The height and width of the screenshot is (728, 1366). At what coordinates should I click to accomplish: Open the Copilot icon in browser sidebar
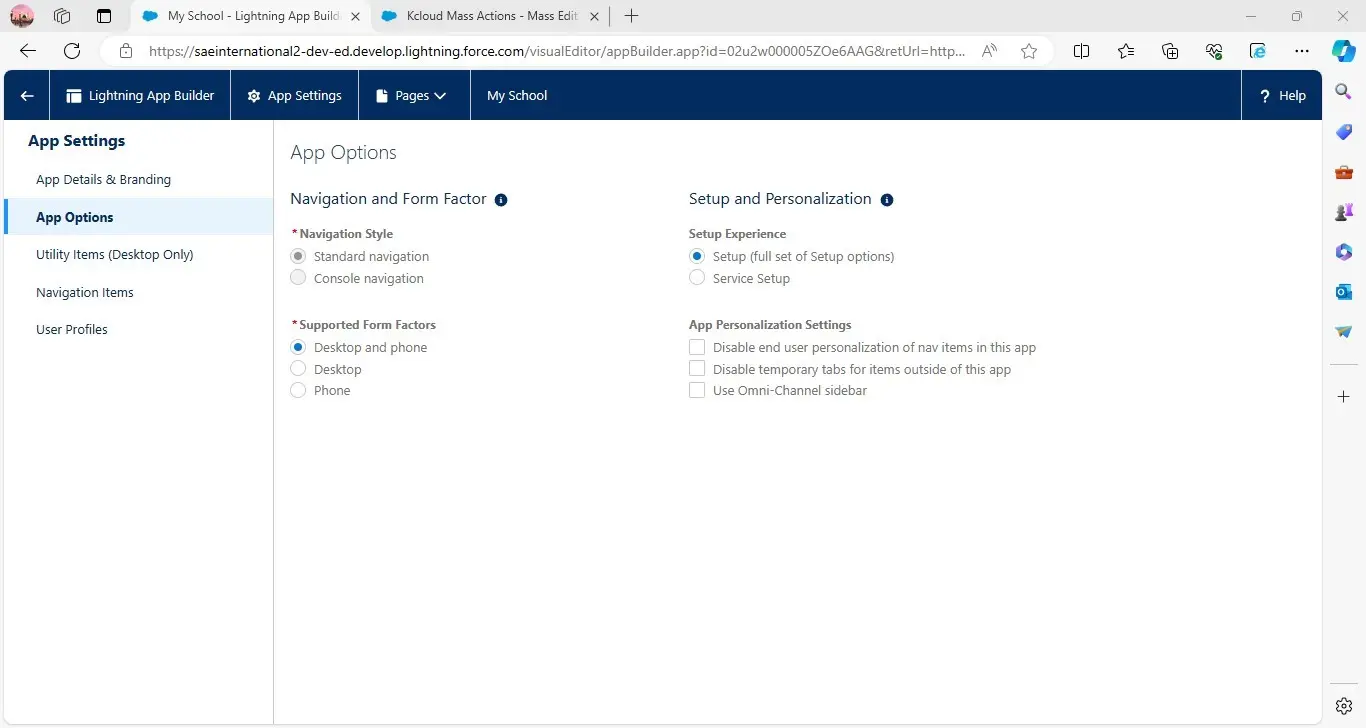click(1343, 51)
